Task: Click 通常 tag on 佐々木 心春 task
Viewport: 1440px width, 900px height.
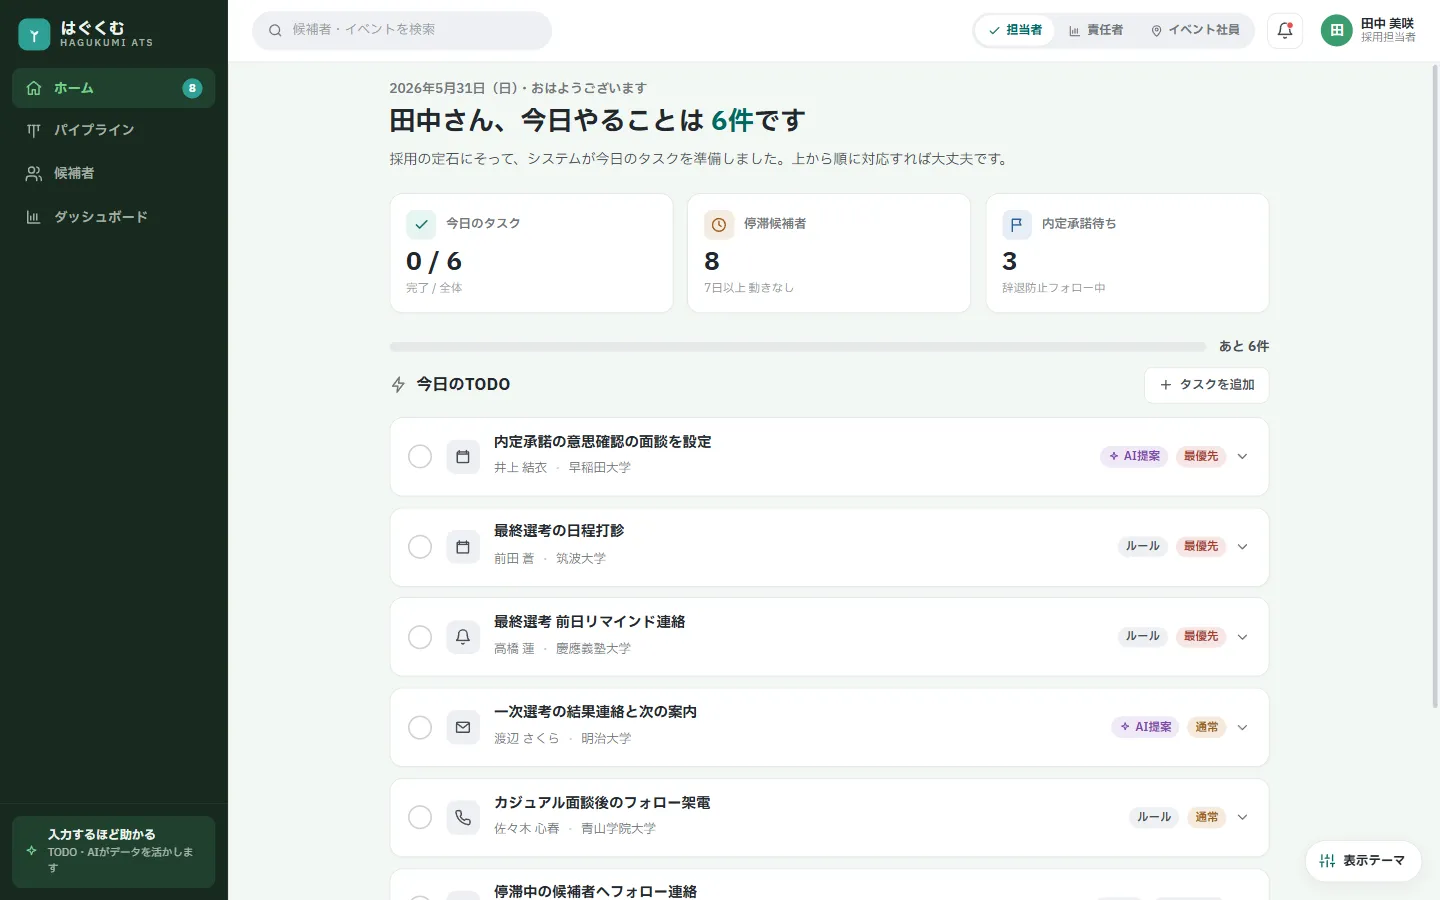Action: click(x=1207, y=817)
